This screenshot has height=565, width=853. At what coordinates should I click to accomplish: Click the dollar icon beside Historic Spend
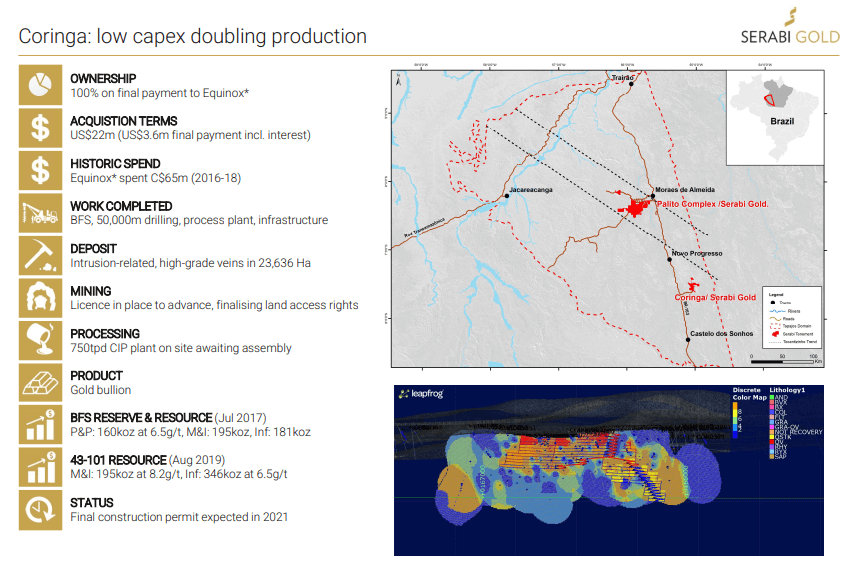coord(40,170)
